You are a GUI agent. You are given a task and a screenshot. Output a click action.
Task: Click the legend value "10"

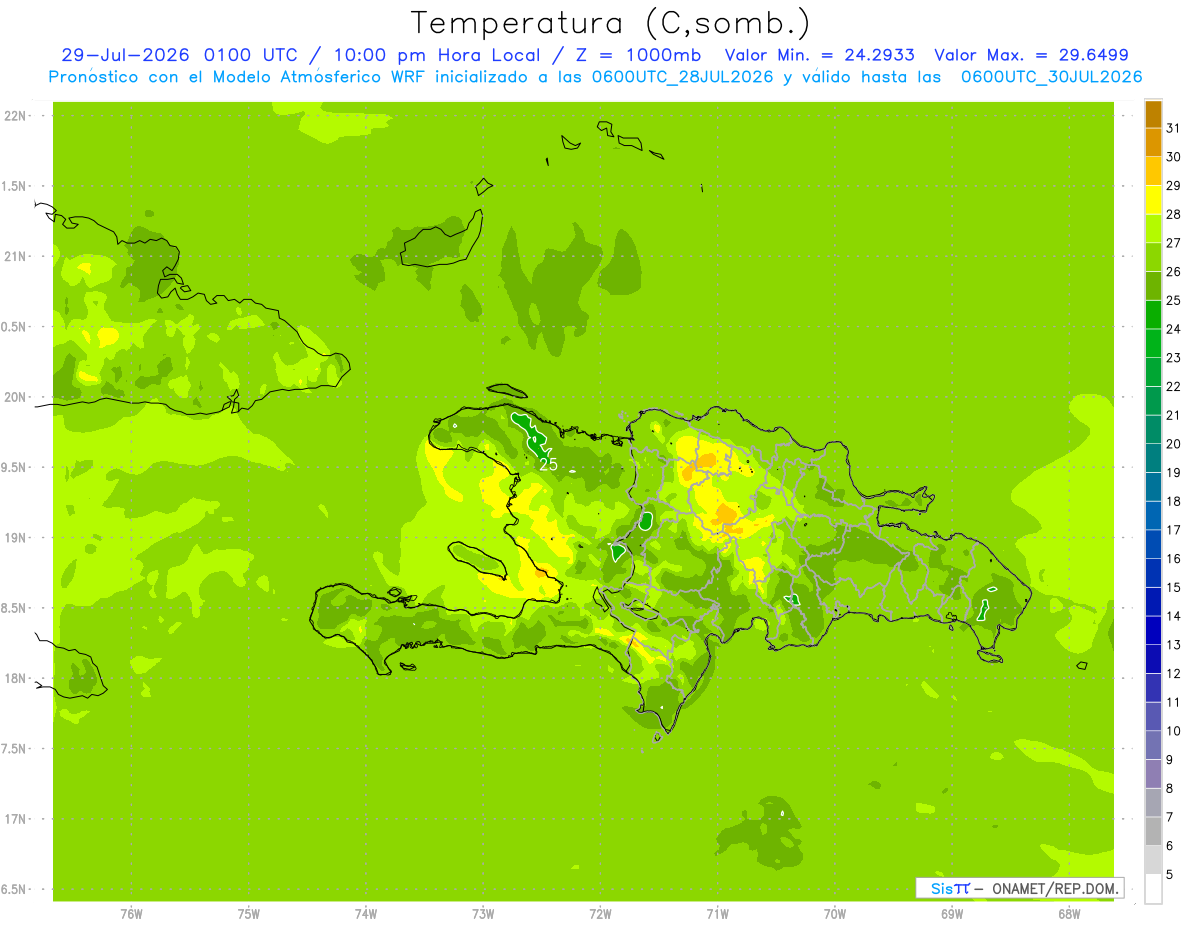coord(1173,731)
